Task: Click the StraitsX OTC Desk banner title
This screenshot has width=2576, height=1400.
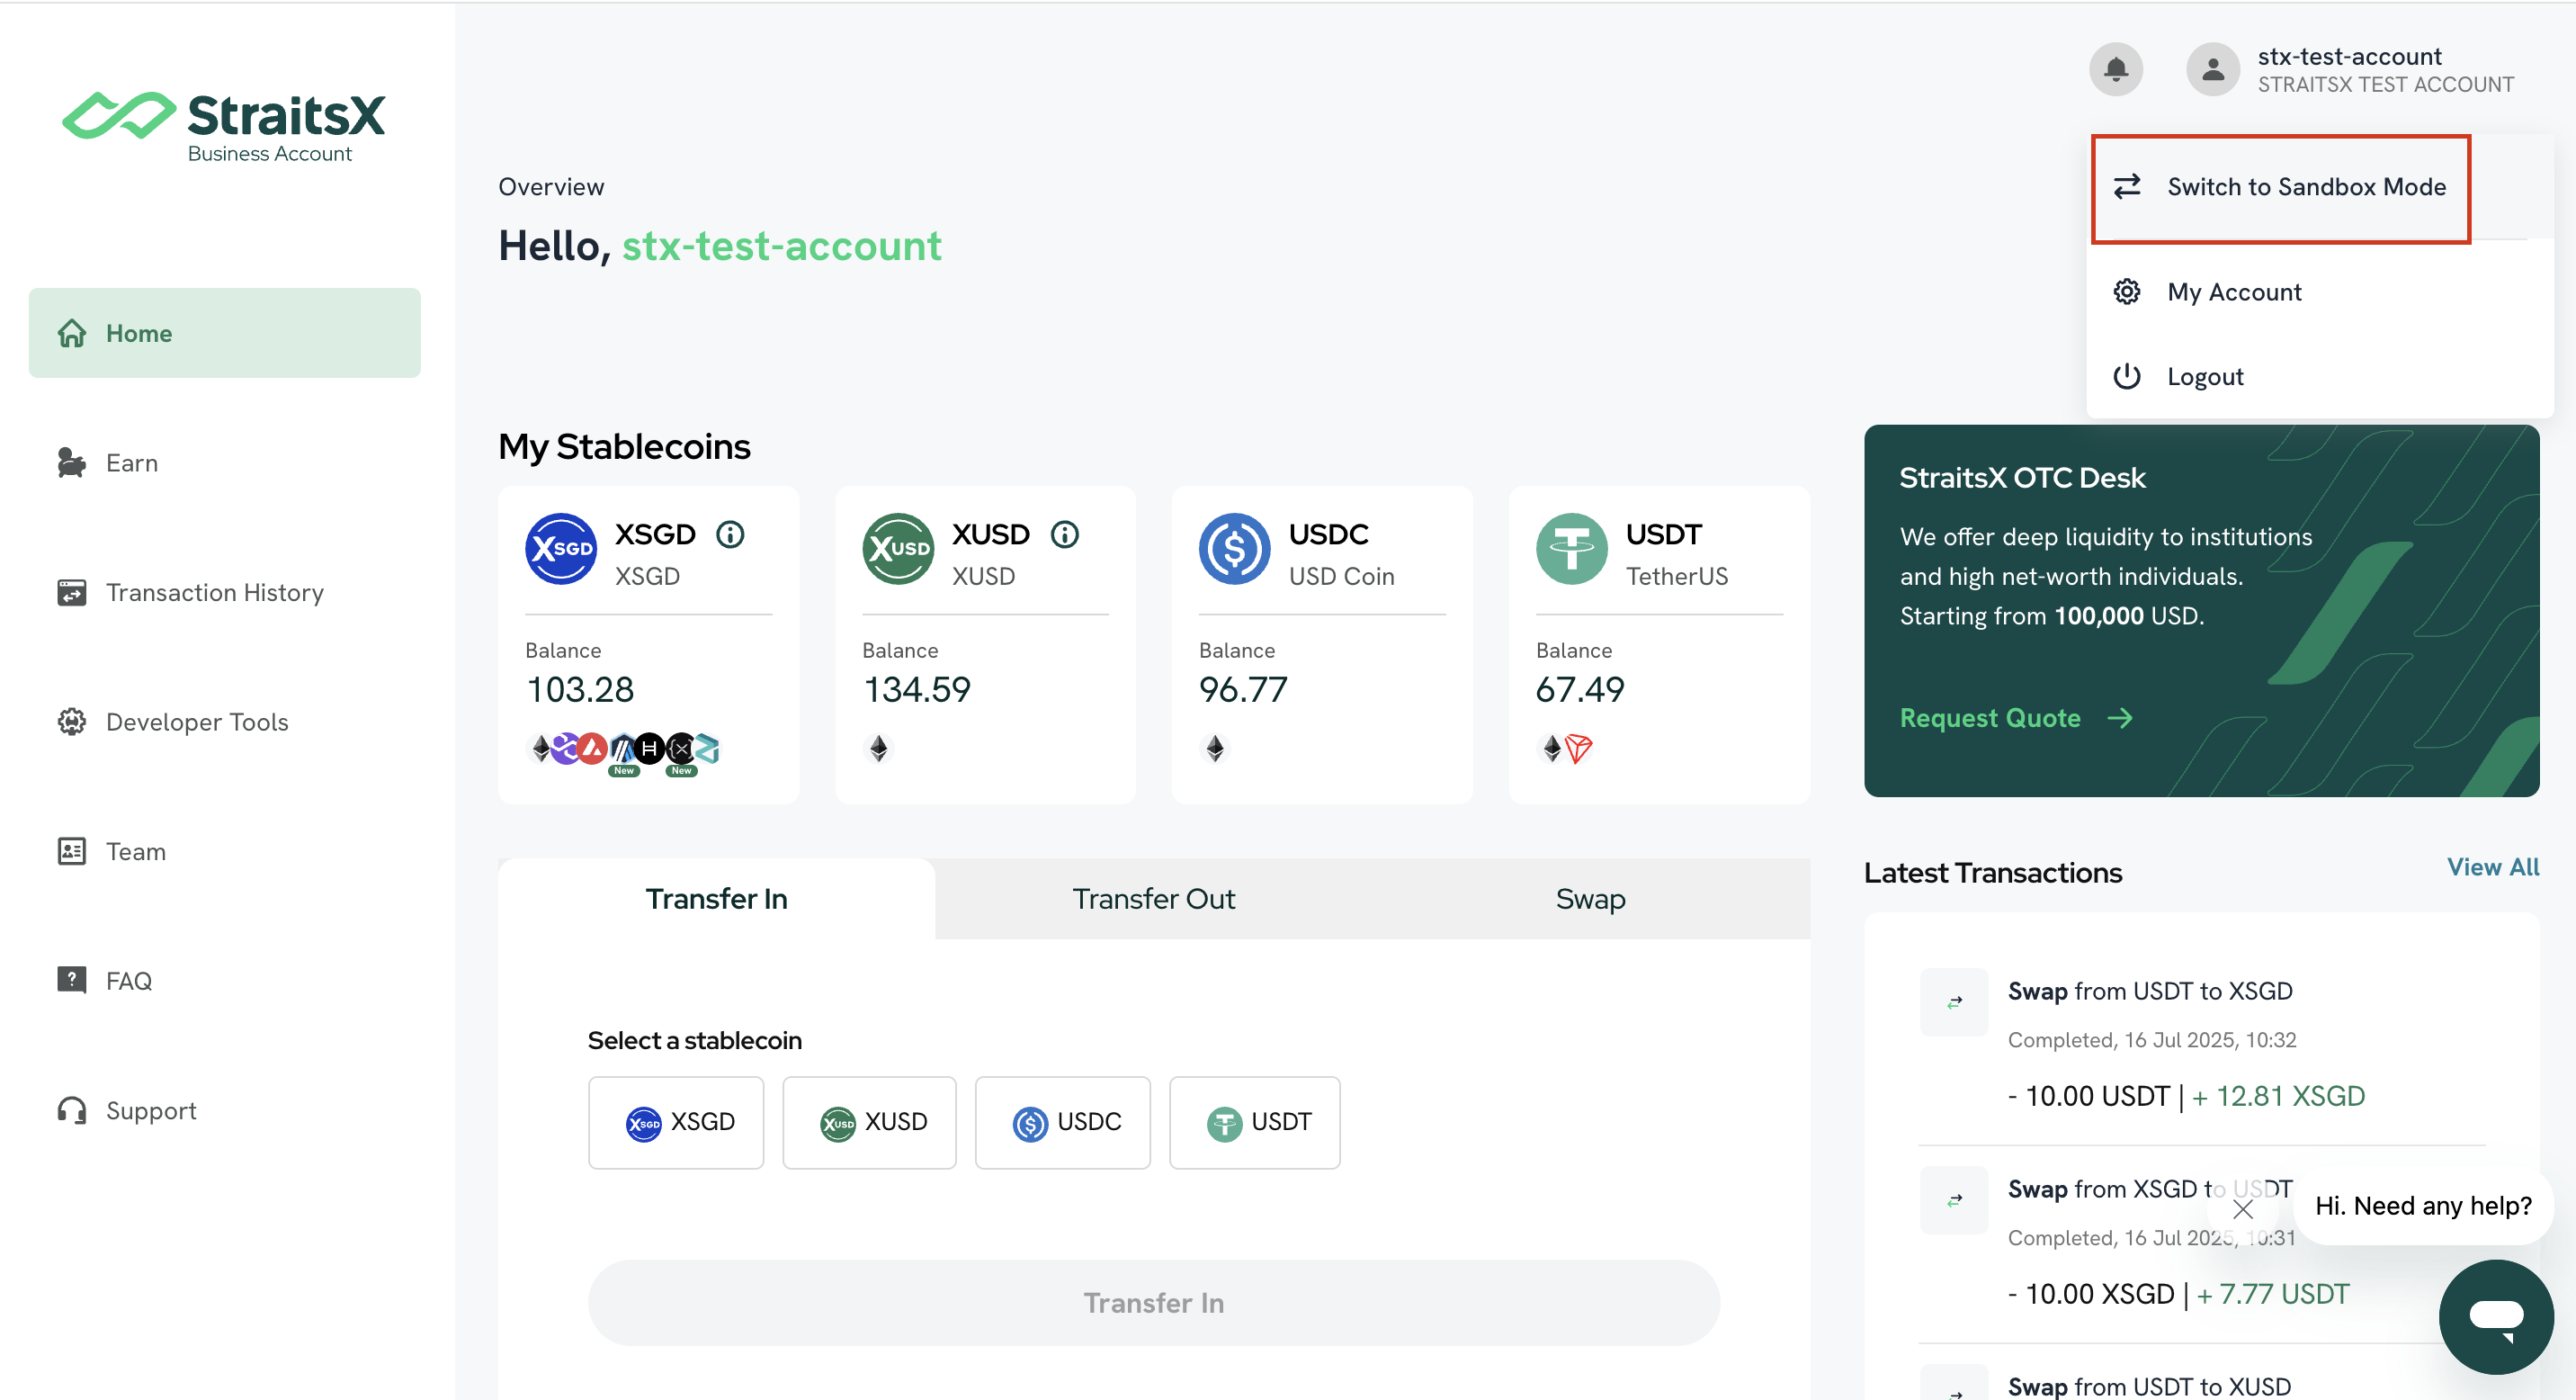Action: pos(2022,478)
